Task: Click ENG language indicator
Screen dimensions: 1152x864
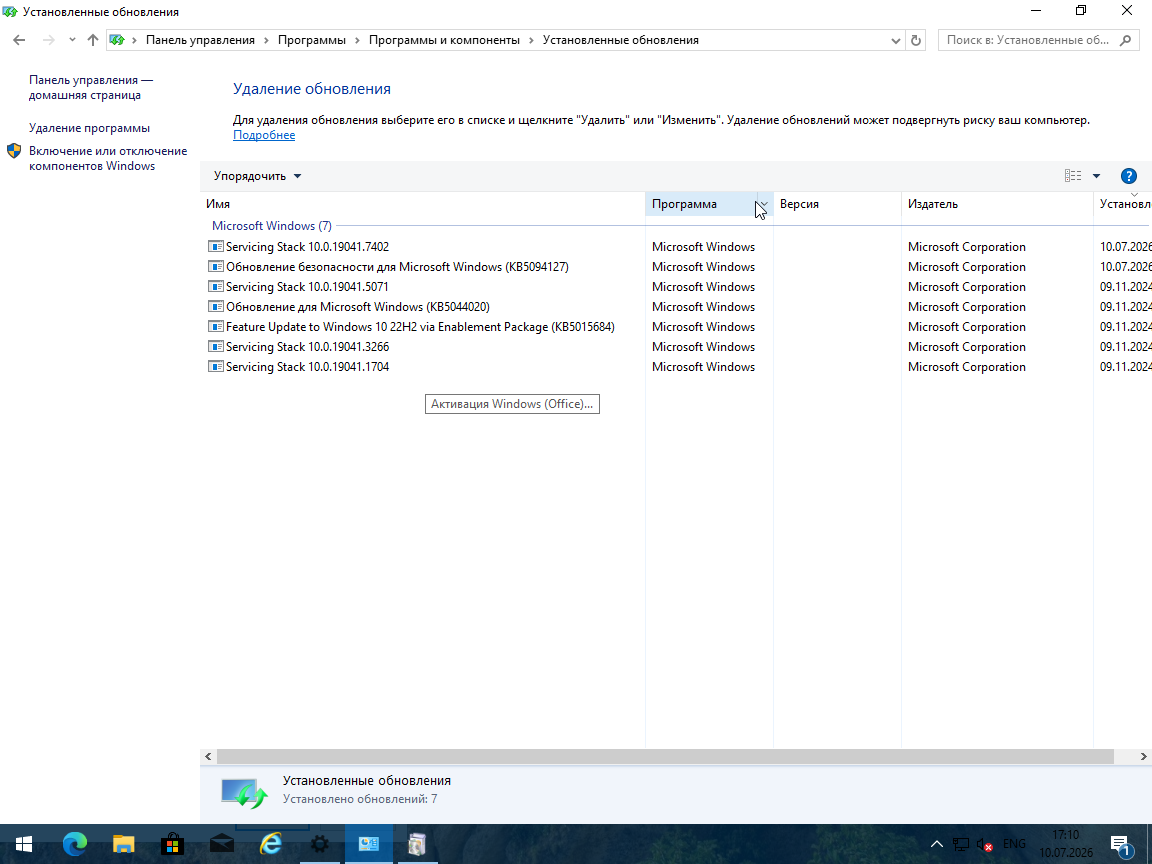Action: [x=1014, y=844]
